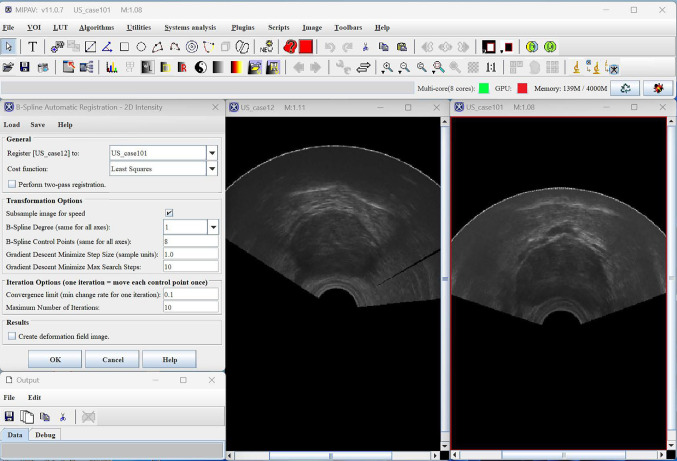Image resolution: width=677 pixels, height=461 pixels.
Task: Enable Create deformation field image
Action: pos(12,336)
